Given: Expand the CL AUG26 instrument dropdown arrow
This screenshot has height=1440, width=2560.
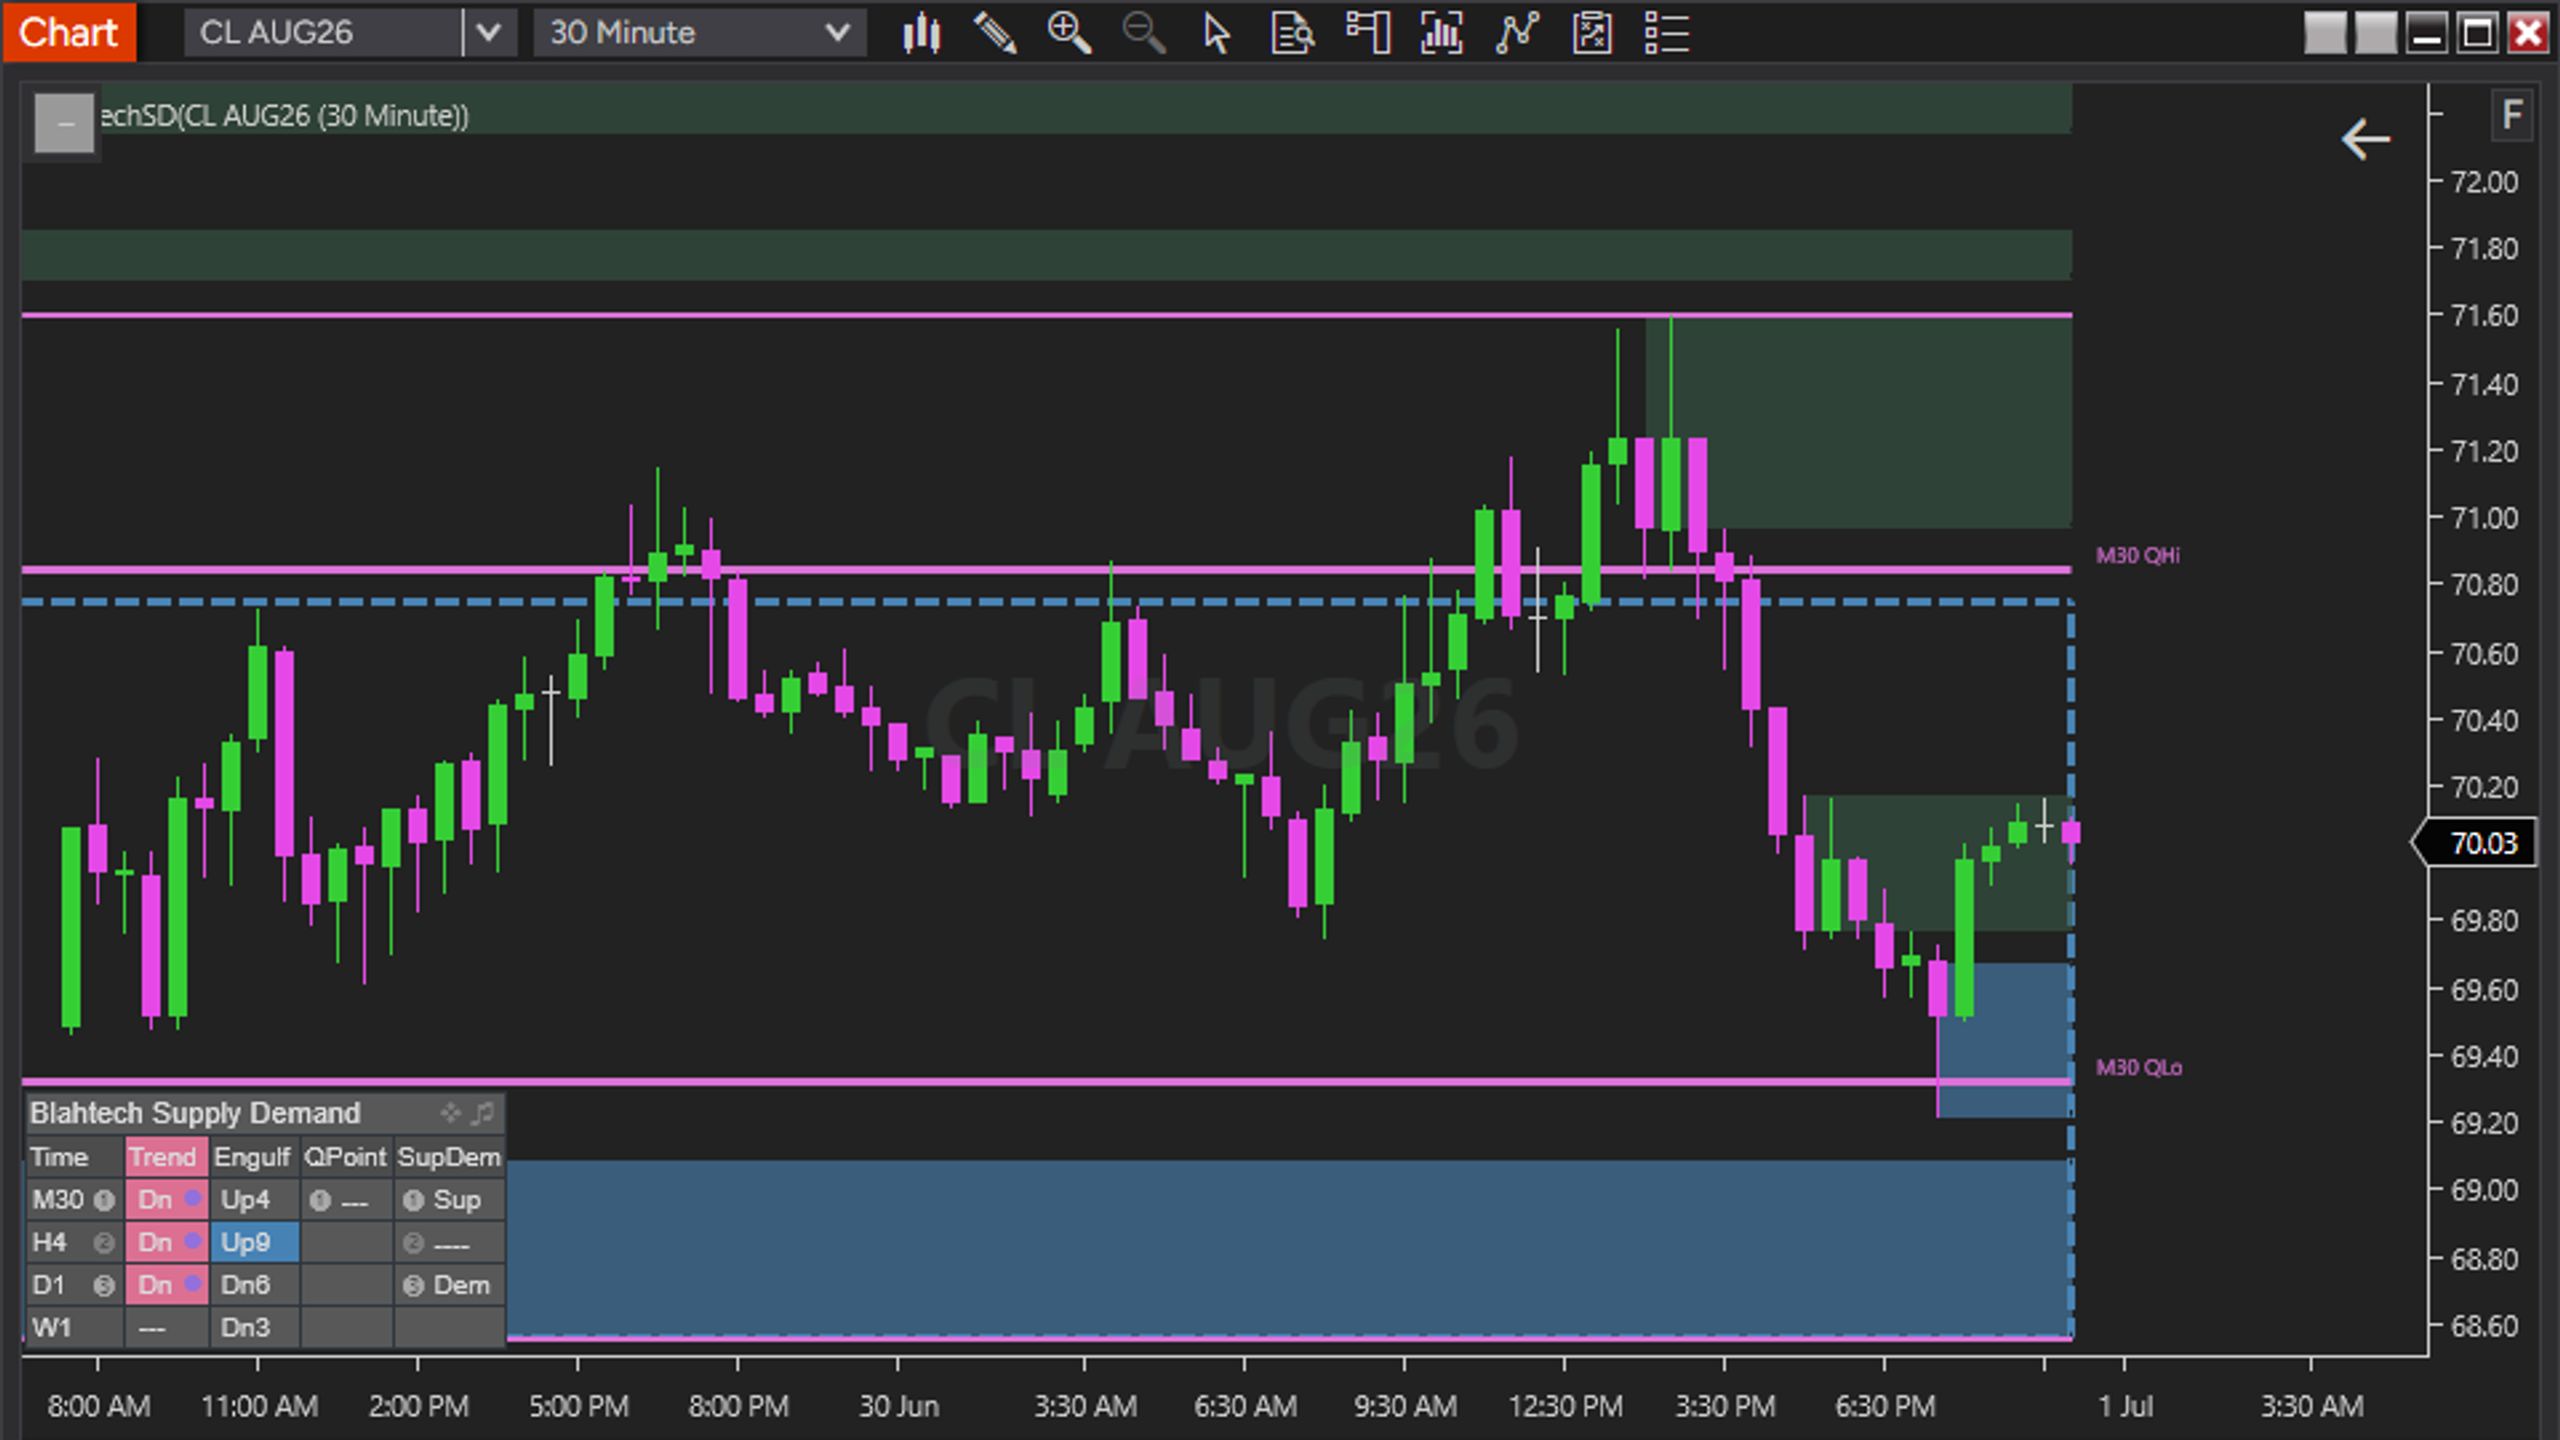Looking at the screenshot, I should pos(488,33).
